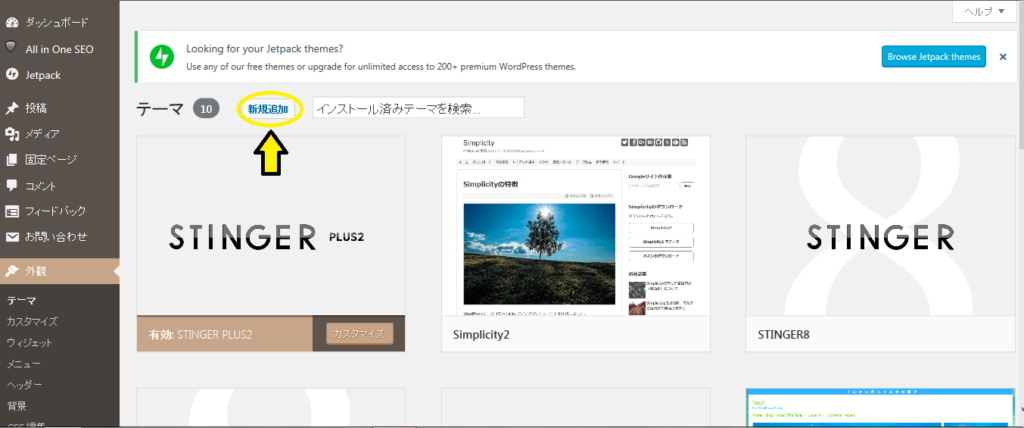
Task: Click the Jetpack sidebar icon
Action: click(x=12, y=73)
